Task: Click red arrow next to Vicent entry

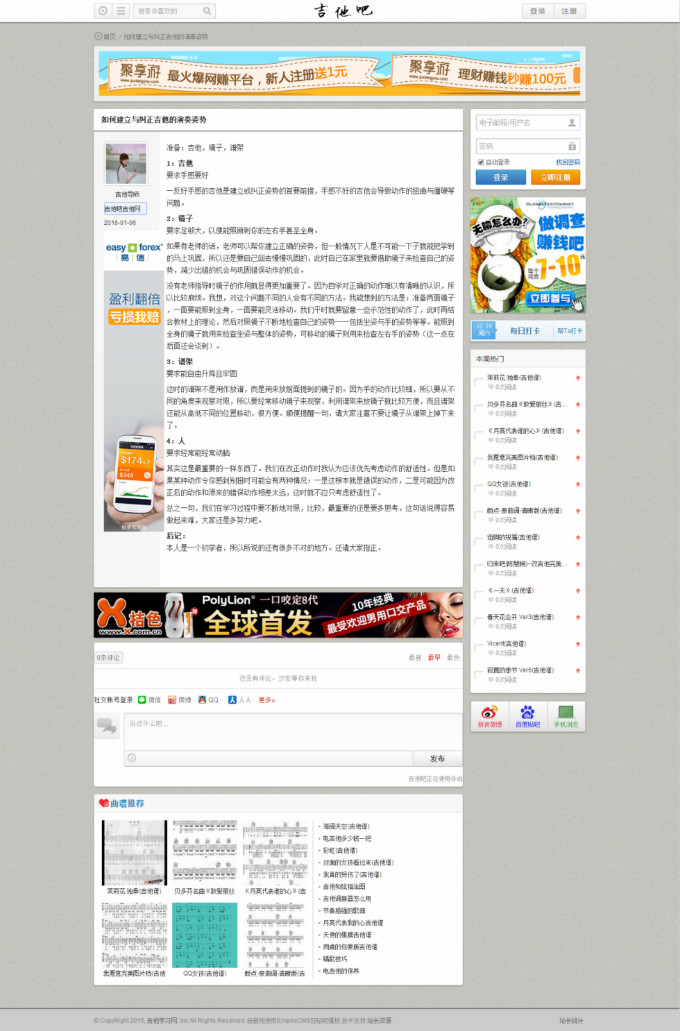Action: 578,644
